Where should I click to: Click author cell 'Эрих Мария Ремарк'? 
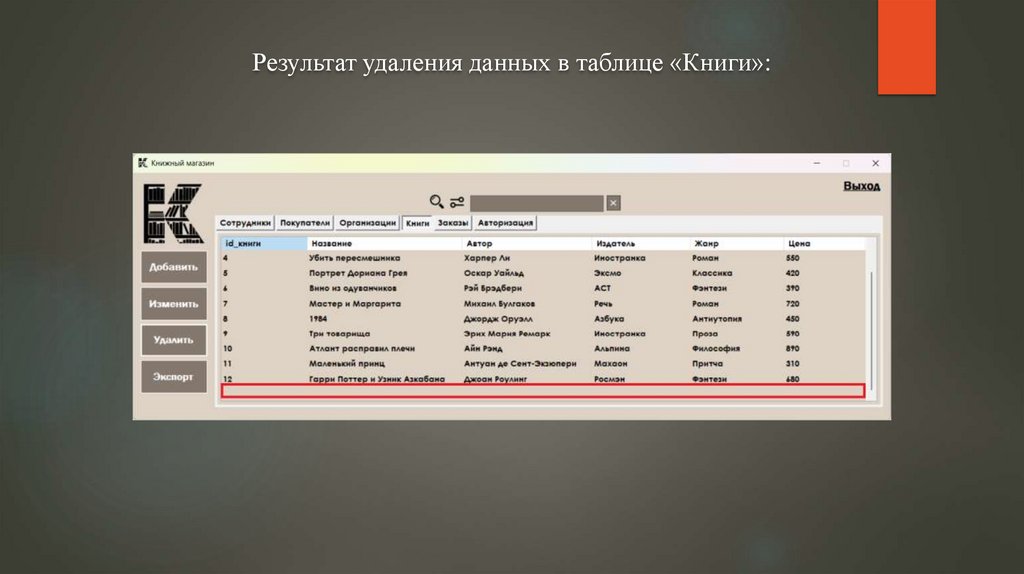coord(507,334)
